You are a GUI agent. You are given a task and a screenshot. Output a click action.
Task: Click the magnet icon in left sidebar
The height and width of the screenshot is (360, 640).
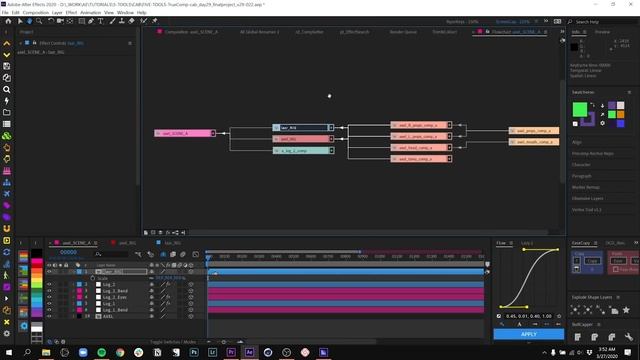tap(7, 229)
